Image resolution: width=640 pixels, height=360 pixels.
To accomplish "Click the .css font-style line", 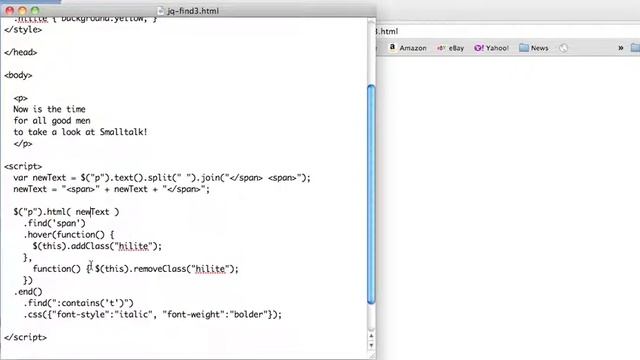I will point(152,314).
